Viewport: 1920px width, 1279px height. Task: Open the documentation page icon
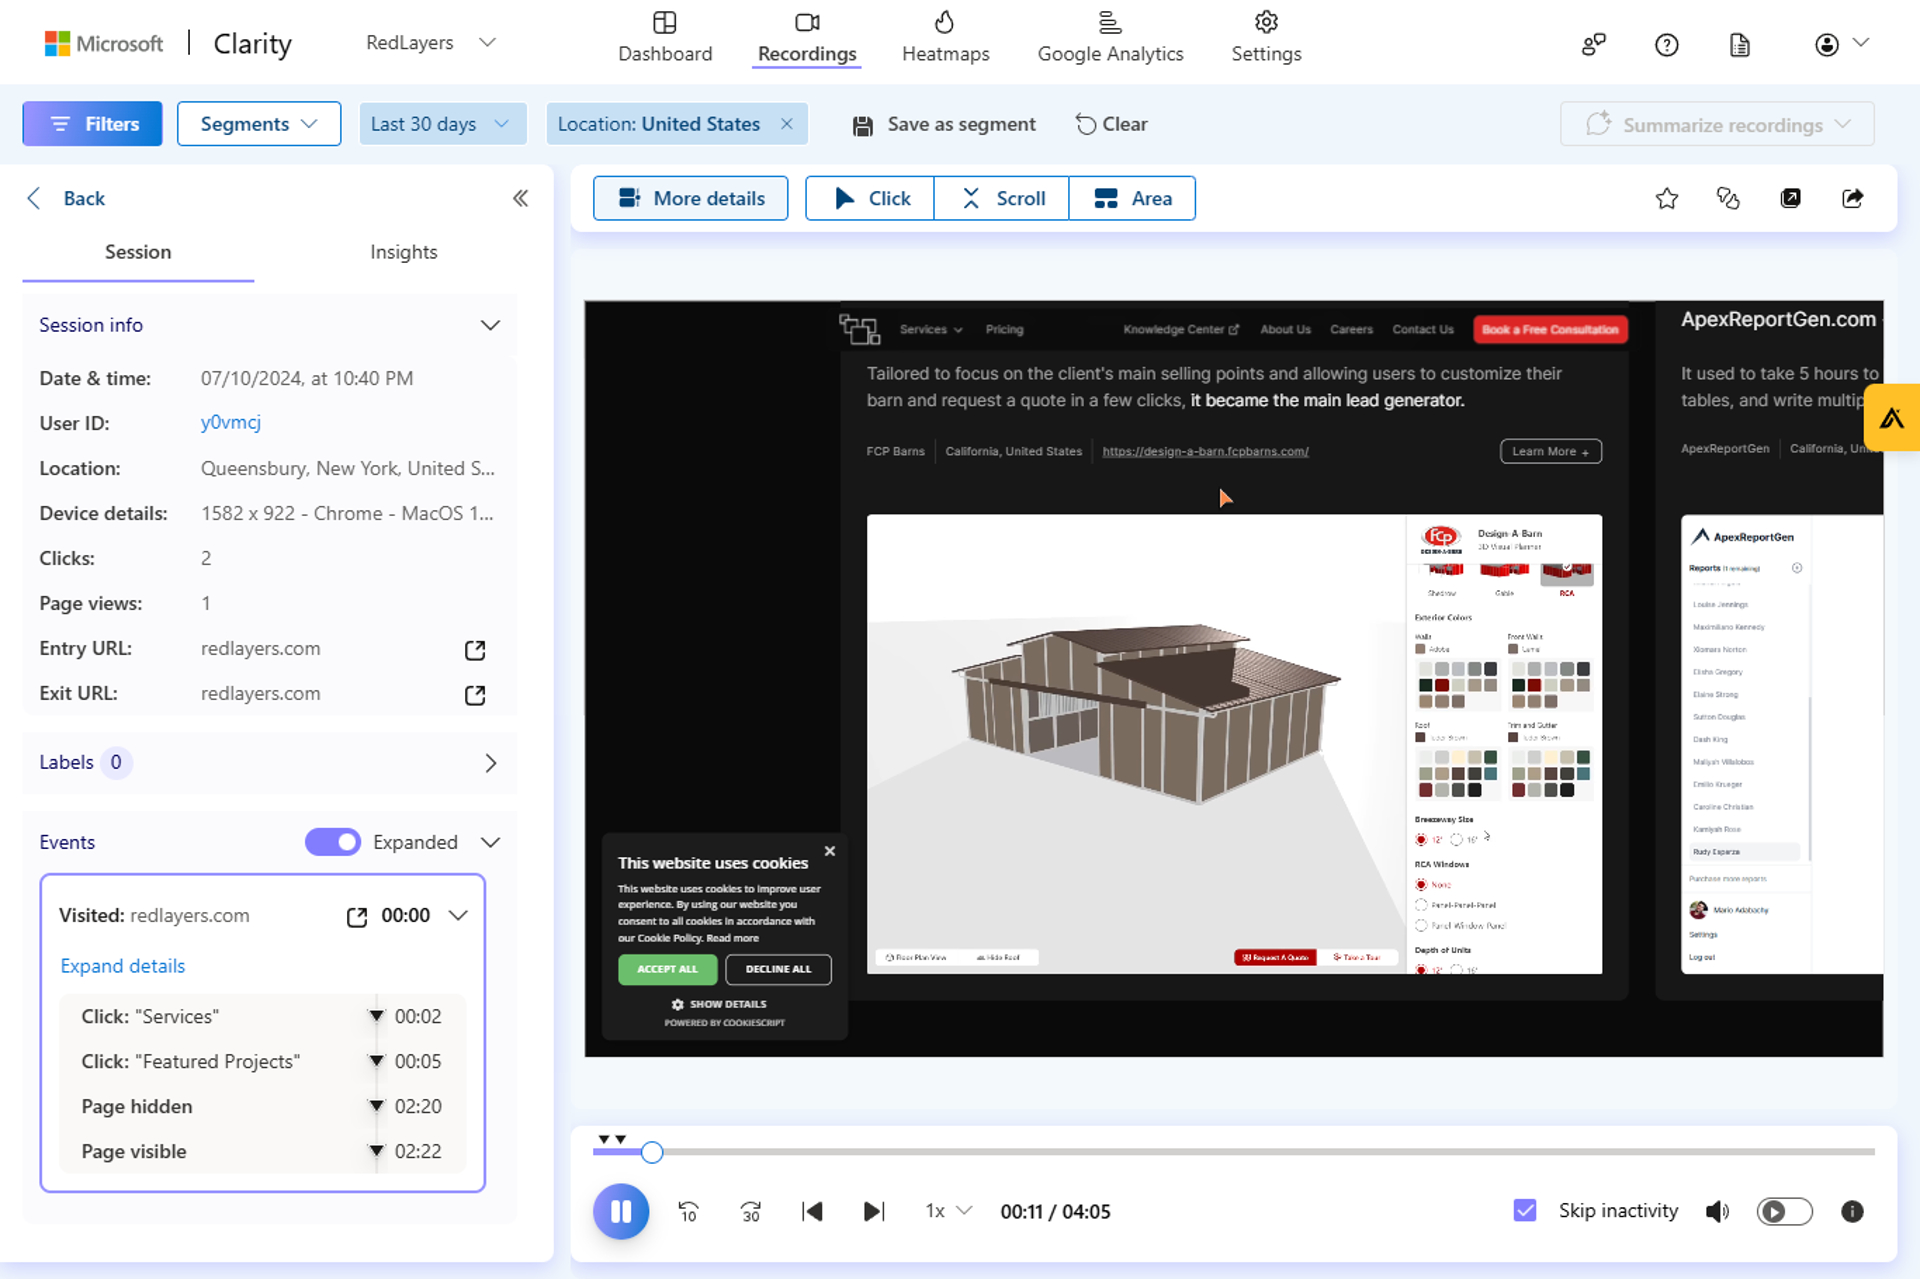pos(1740,44)
